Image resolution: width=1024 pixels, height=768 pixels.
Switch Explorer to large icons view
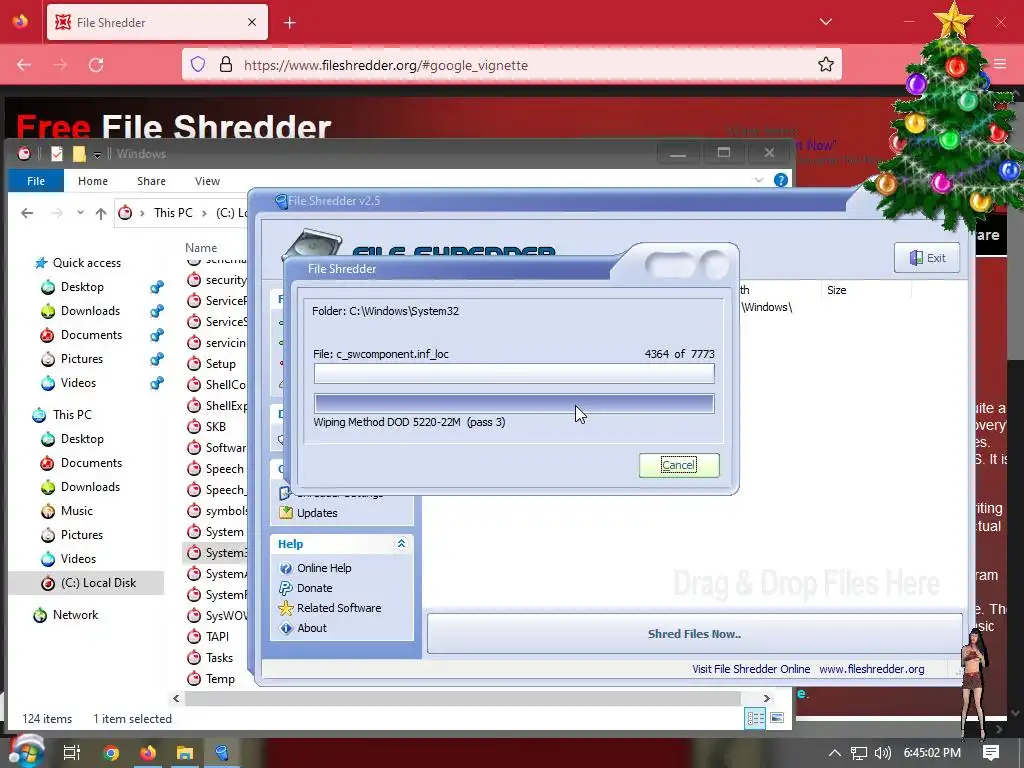pos(776,718)
